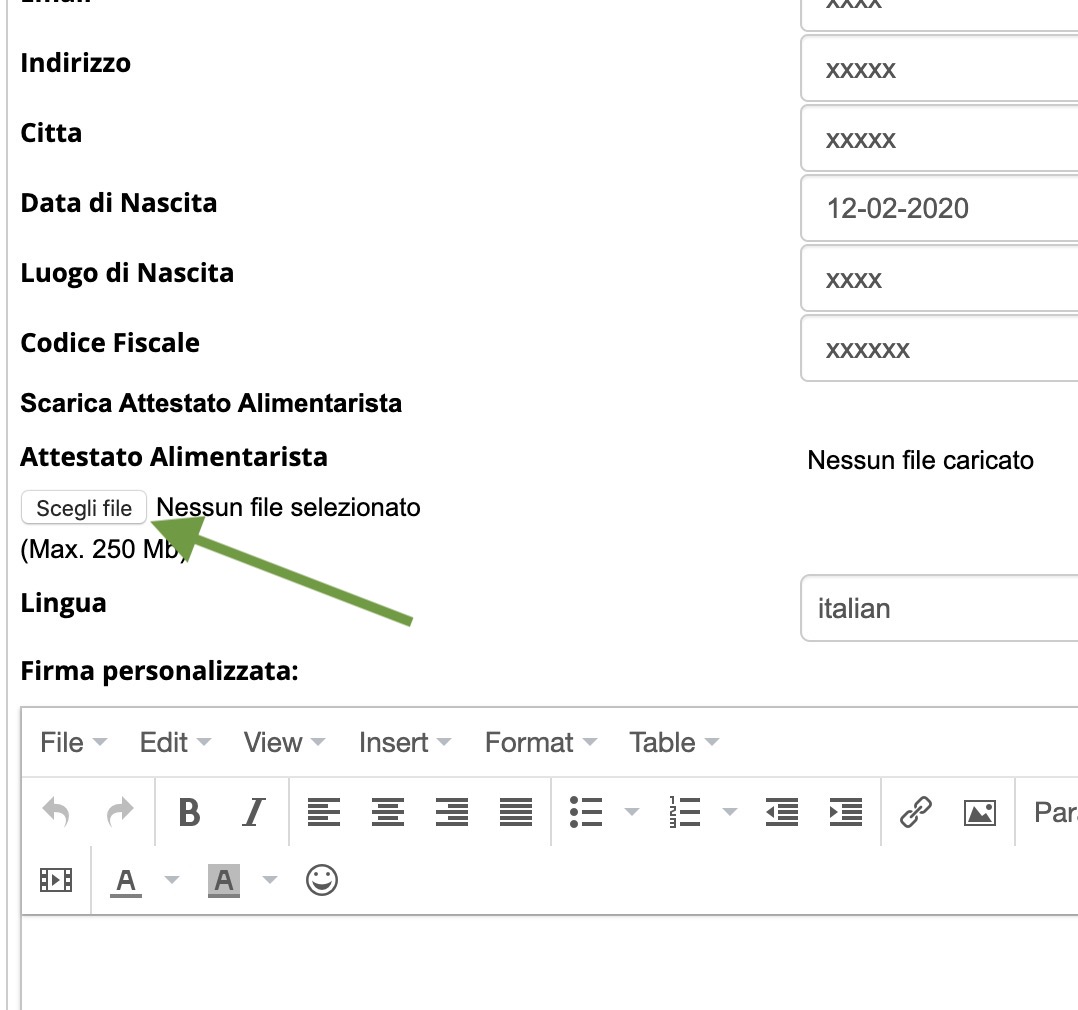Click the insert image icon
1078x1010 pixels.
point(980,812)
